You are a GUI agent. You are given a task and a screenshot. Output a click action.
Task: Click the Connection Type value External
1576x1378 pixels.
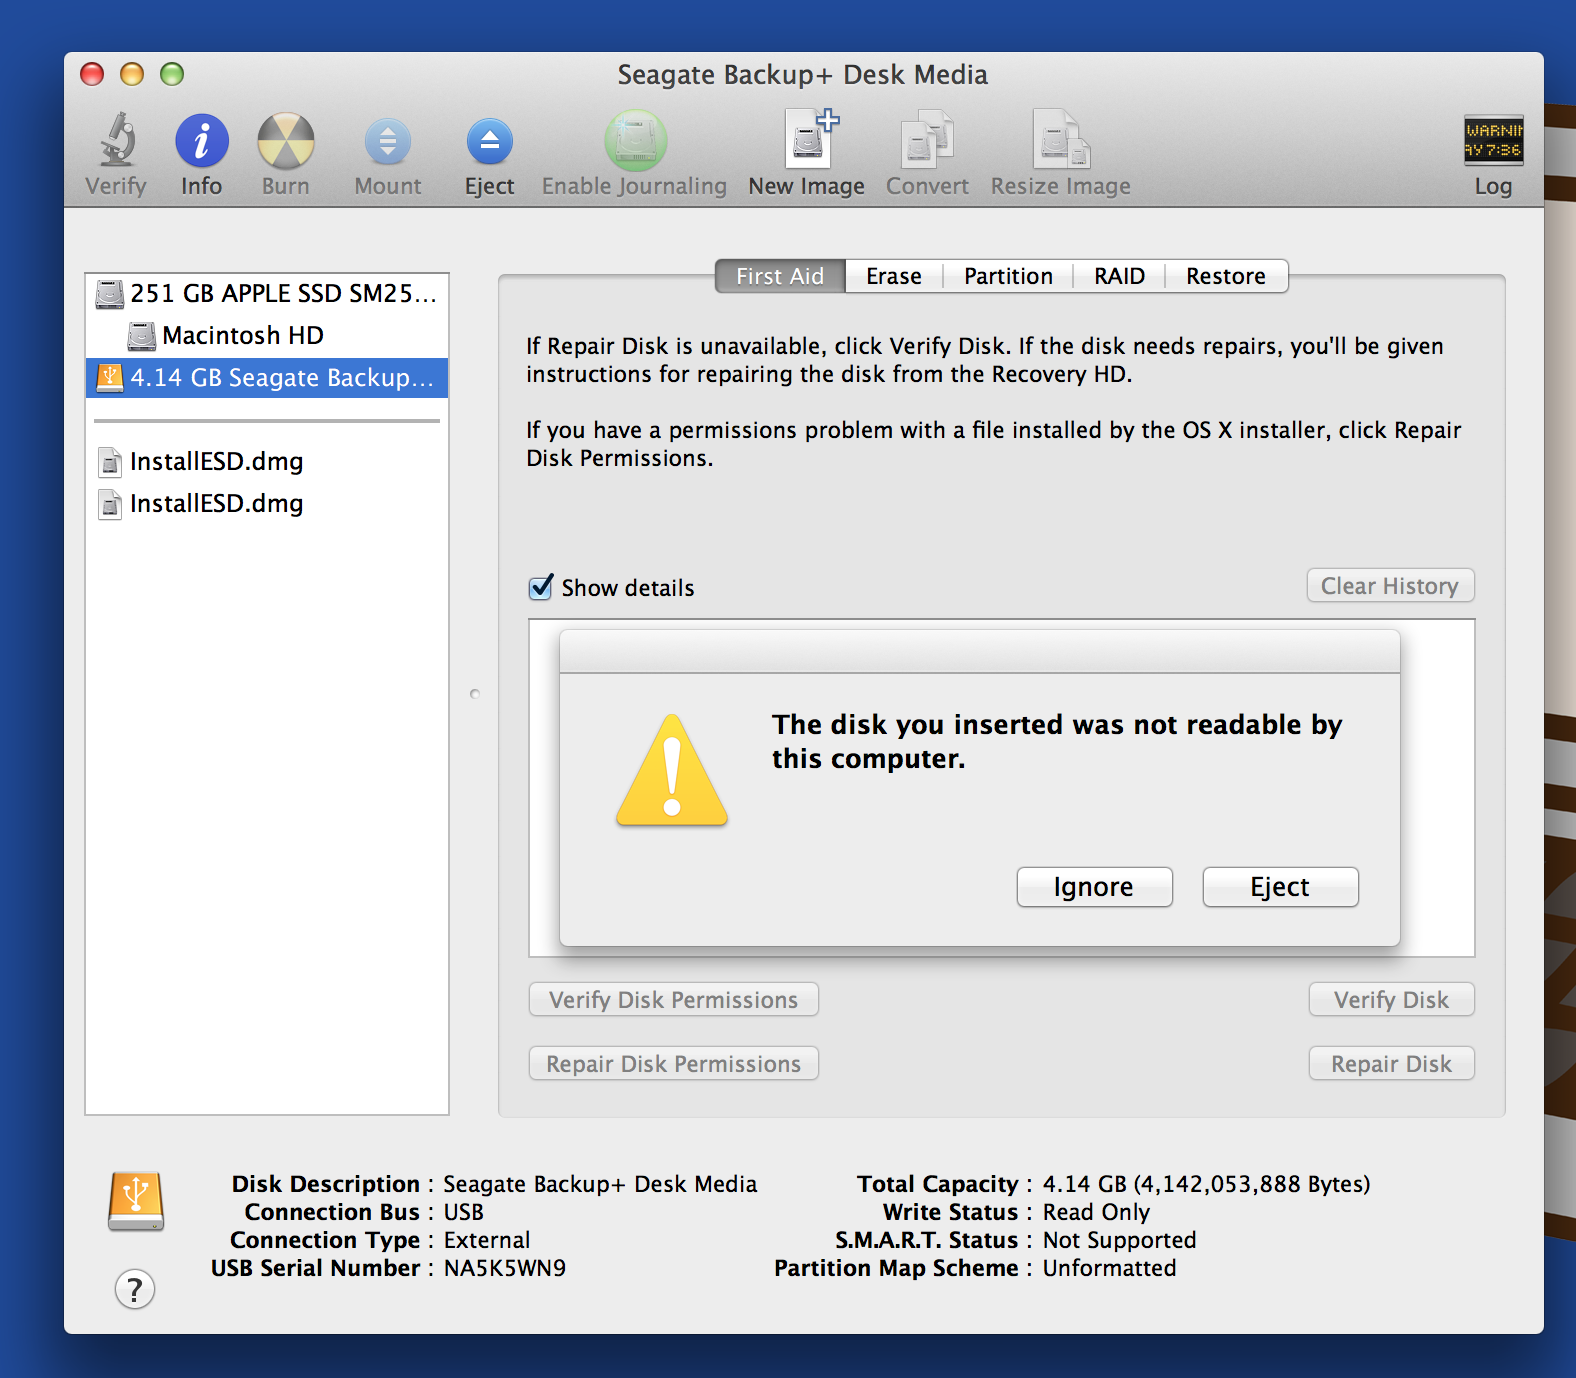click(x=487, y=1240)
